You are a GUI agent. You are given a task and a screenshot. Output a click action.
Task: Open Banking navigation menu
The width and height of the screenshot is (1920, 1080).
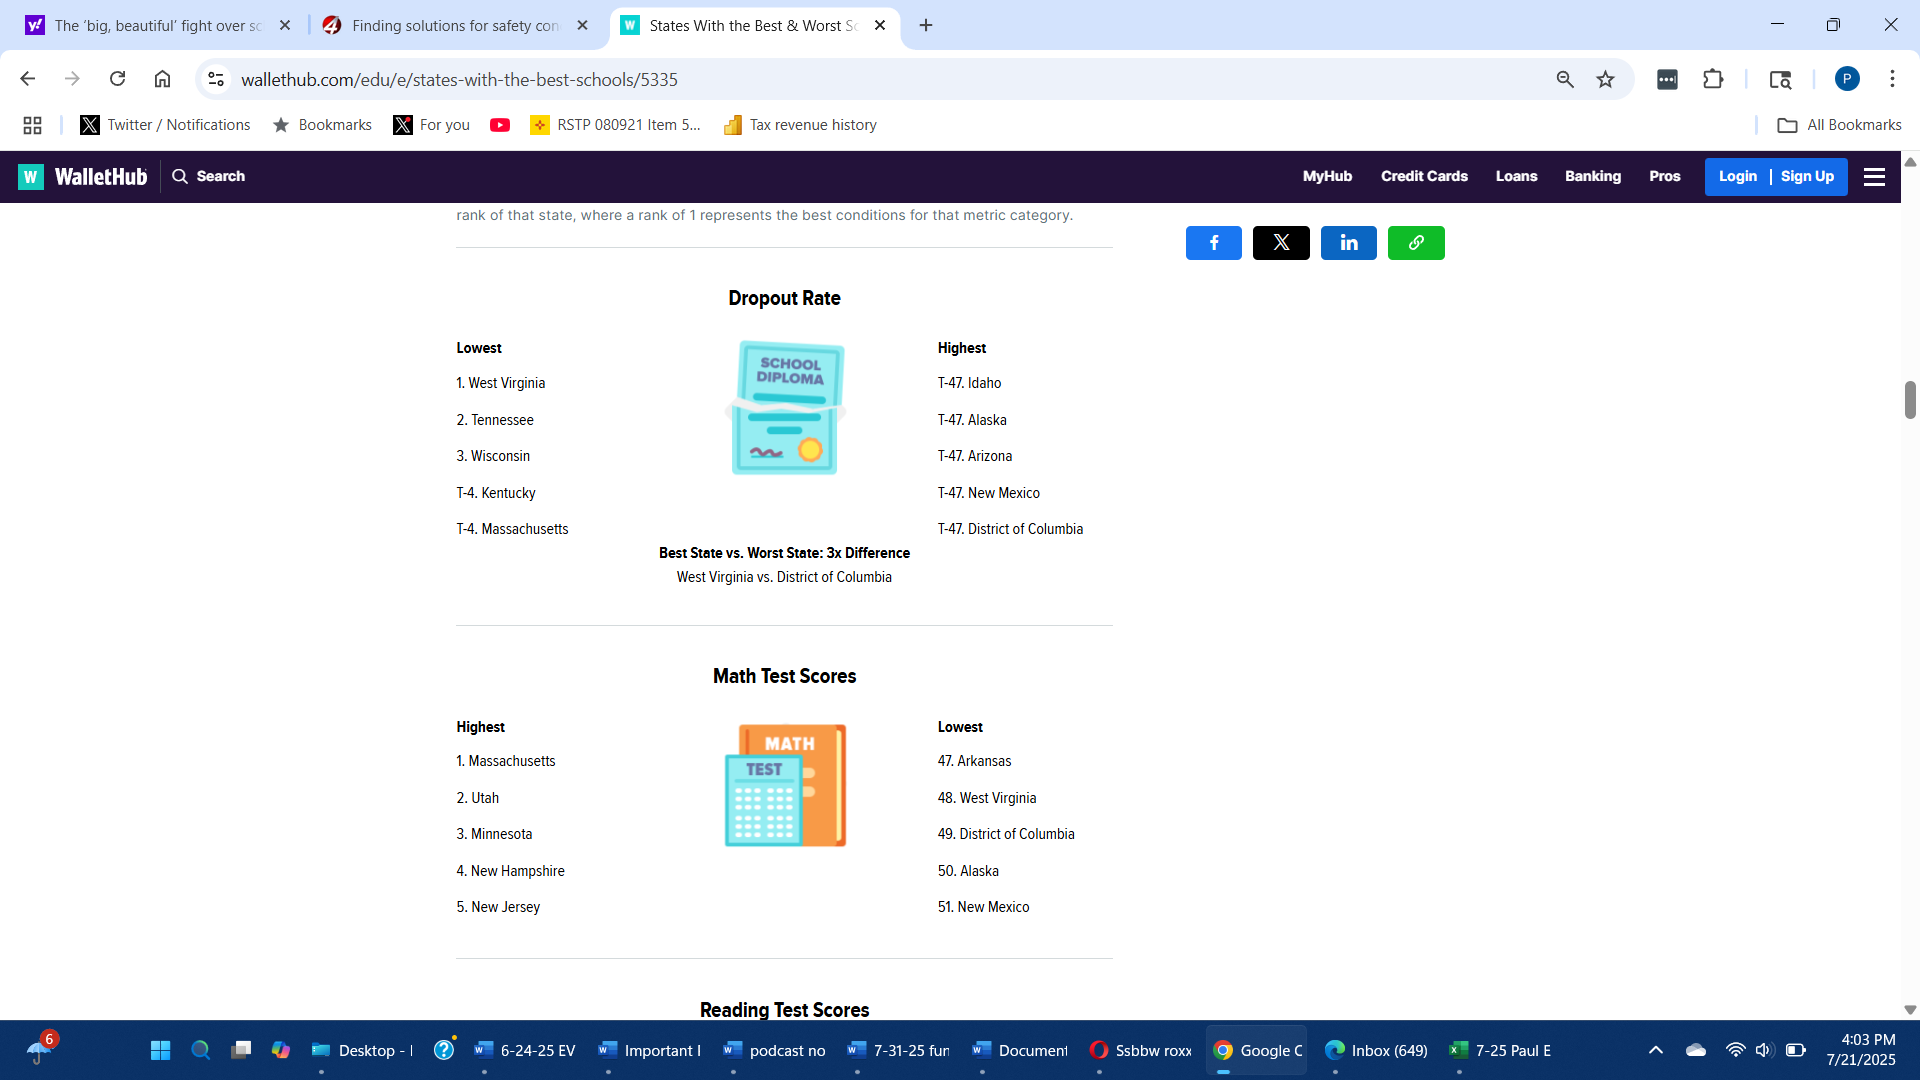coord(1592,176)
